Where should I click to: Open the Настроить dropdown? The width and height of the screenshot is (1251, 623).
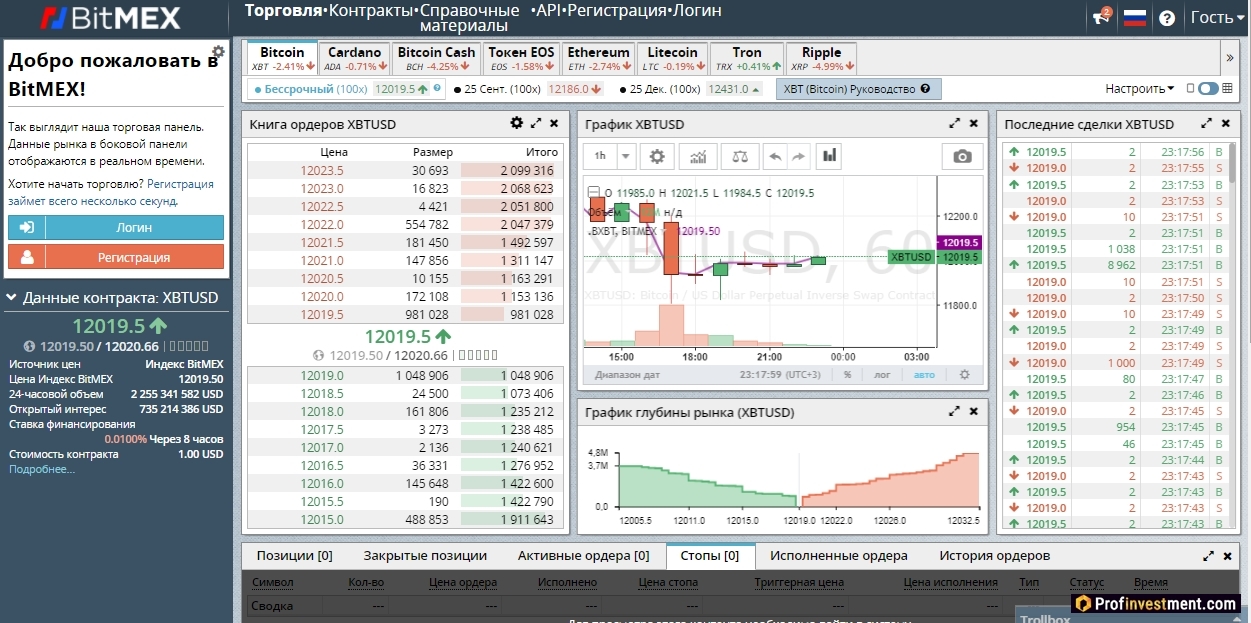1140,89
